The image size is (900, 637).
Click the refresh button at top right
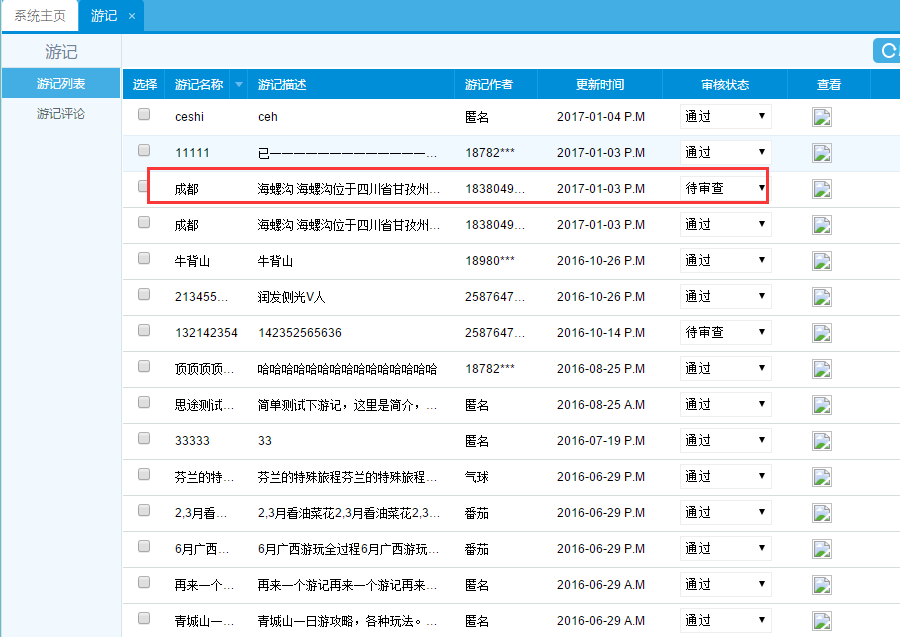(x=887, y=50)
